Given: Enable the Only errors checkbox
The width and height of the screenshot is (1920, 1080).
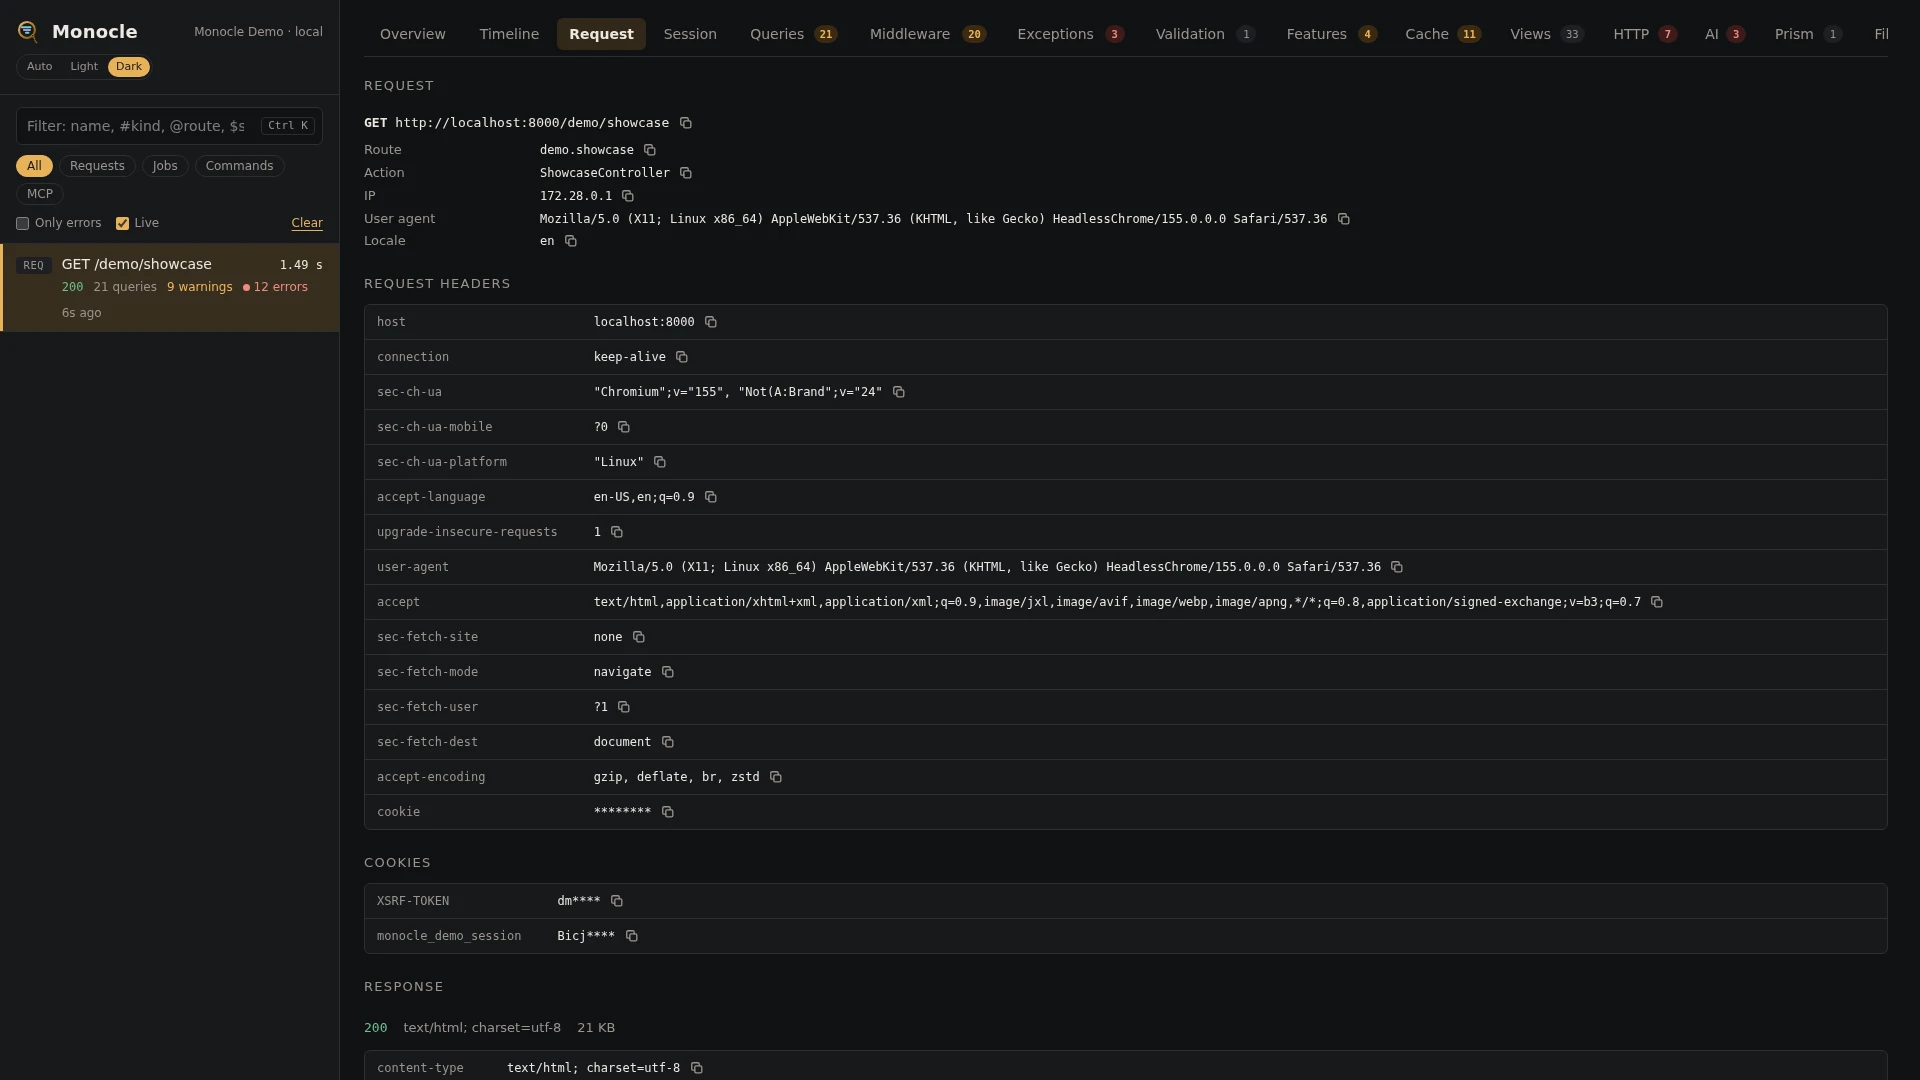Looking at the screenshot, I should tap(22, 224).
